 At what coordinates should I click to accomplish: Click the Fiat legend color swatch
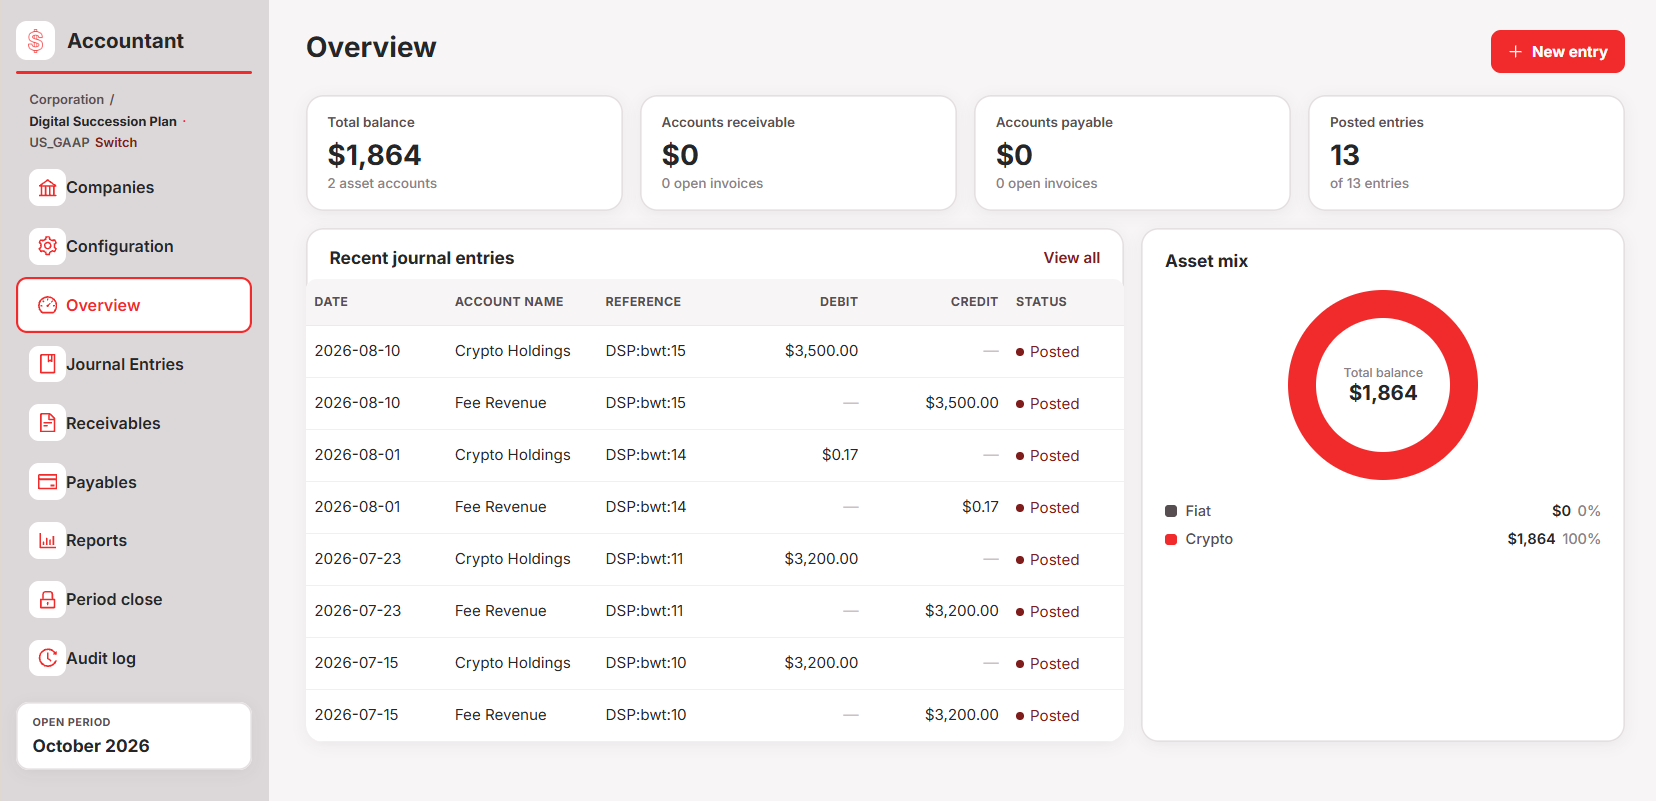[x=1171, y=511]
